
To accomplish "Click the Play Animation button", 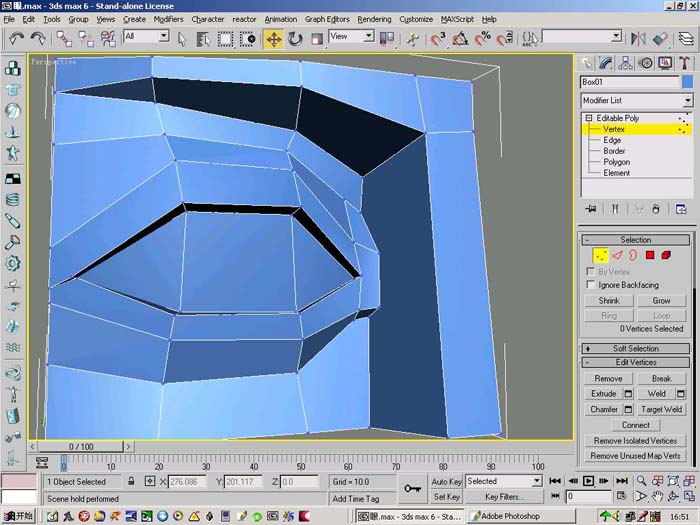I will pyautogui.click(x=588, y=481).
